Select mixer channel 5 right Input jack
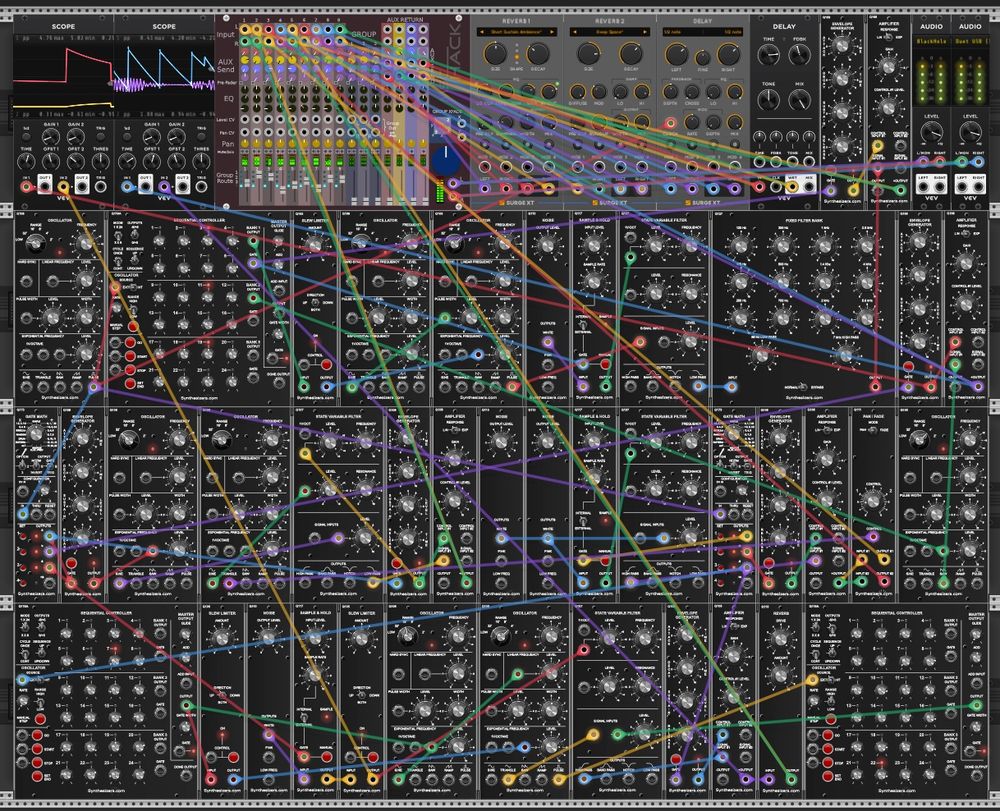Viewport: 1000px width, 811px height. (293, 41)
